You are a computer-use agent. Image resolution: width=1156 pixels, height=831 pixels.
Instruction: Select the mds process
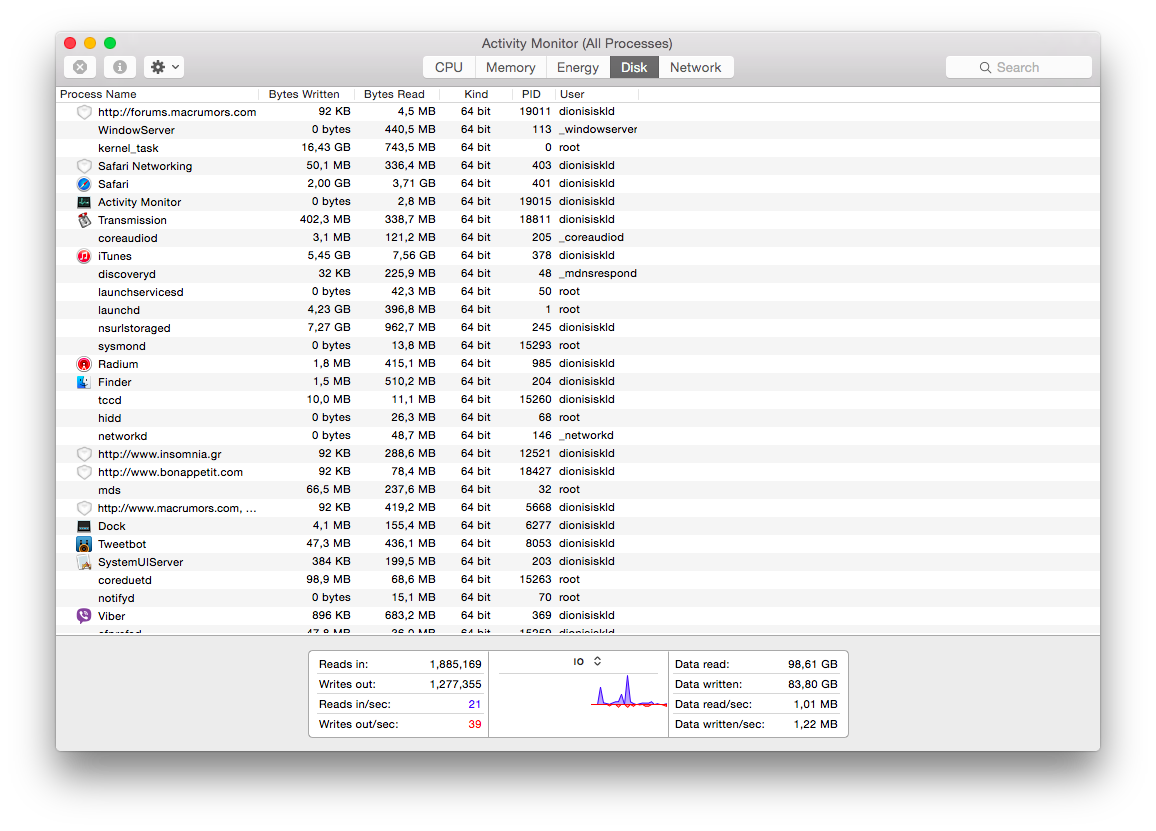pos(577,490)
